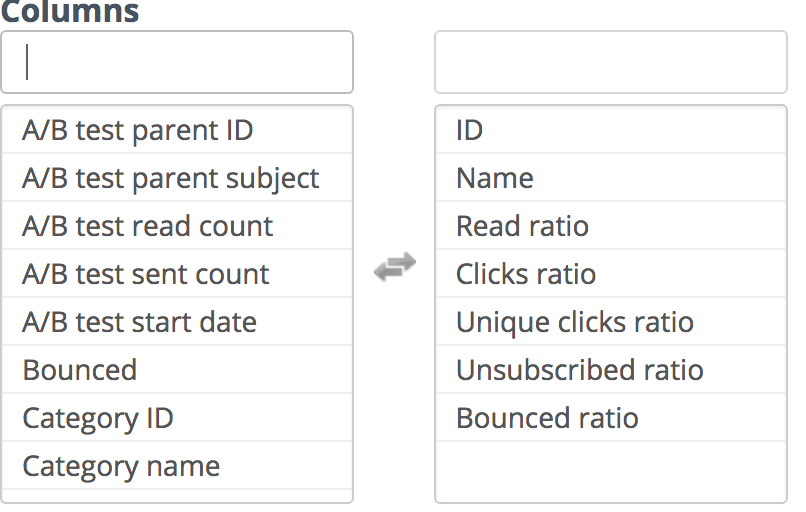
Task: Choose 'A/B test read count' item
Action: pyautogui.click(x=177, y=226)
